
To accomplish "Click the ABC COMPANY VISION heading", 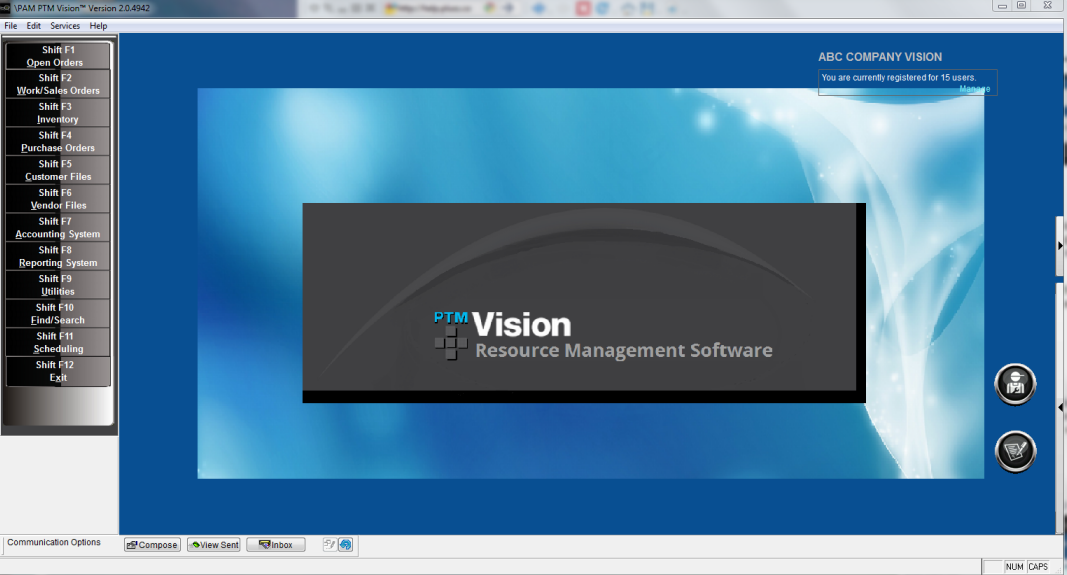I will pos(880,57).
